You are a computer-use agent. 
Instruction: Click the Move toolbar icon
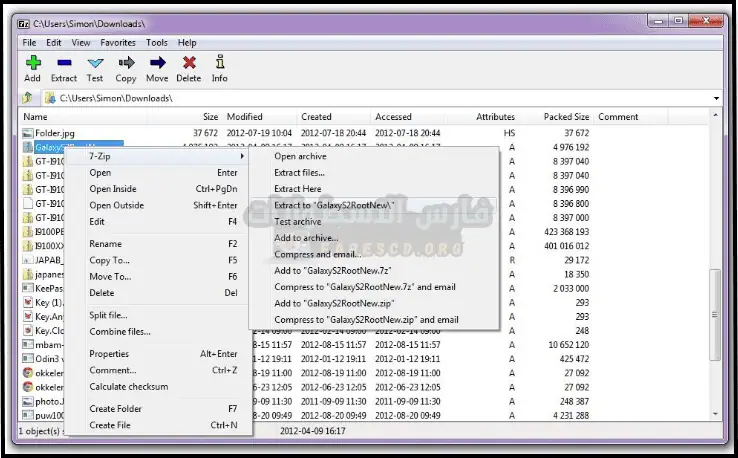click(157, 68)
